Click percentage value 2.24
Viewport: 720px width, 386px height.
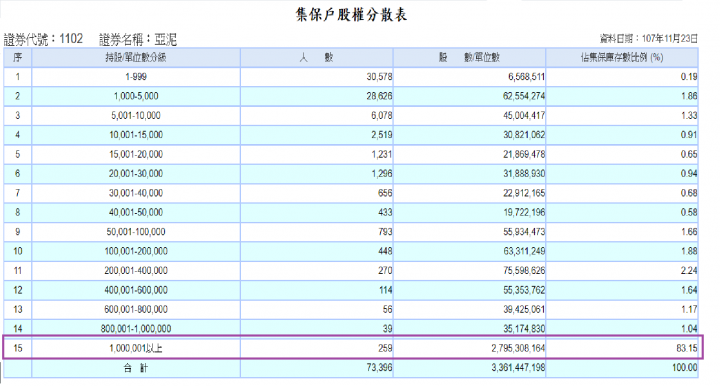pos(689,271)
